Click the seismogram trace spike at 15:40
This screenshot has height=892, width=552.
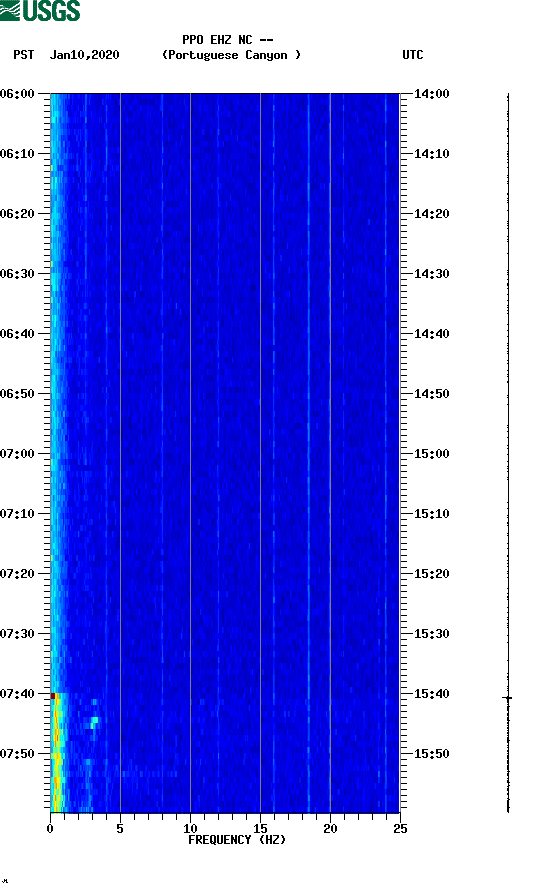pyautogui.click(x=508, y=697)
